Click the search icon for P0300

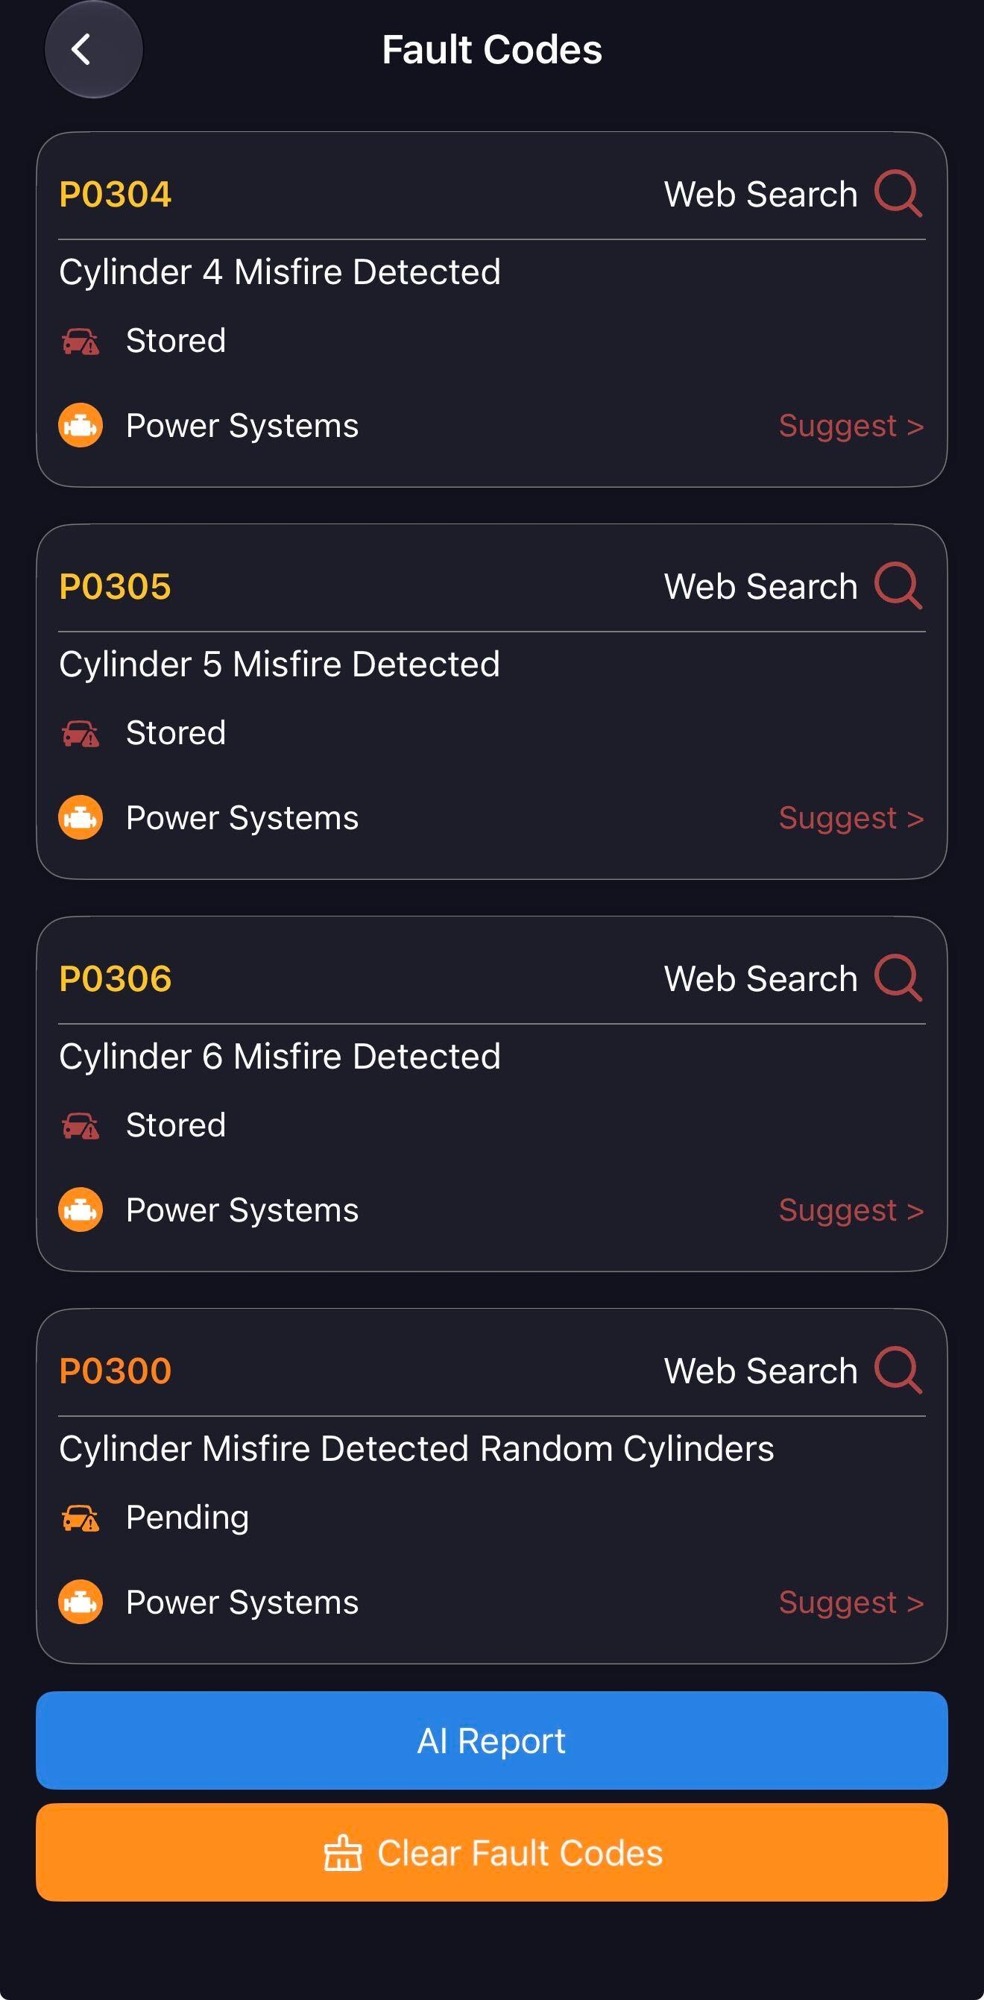(x=898, y=1369)
